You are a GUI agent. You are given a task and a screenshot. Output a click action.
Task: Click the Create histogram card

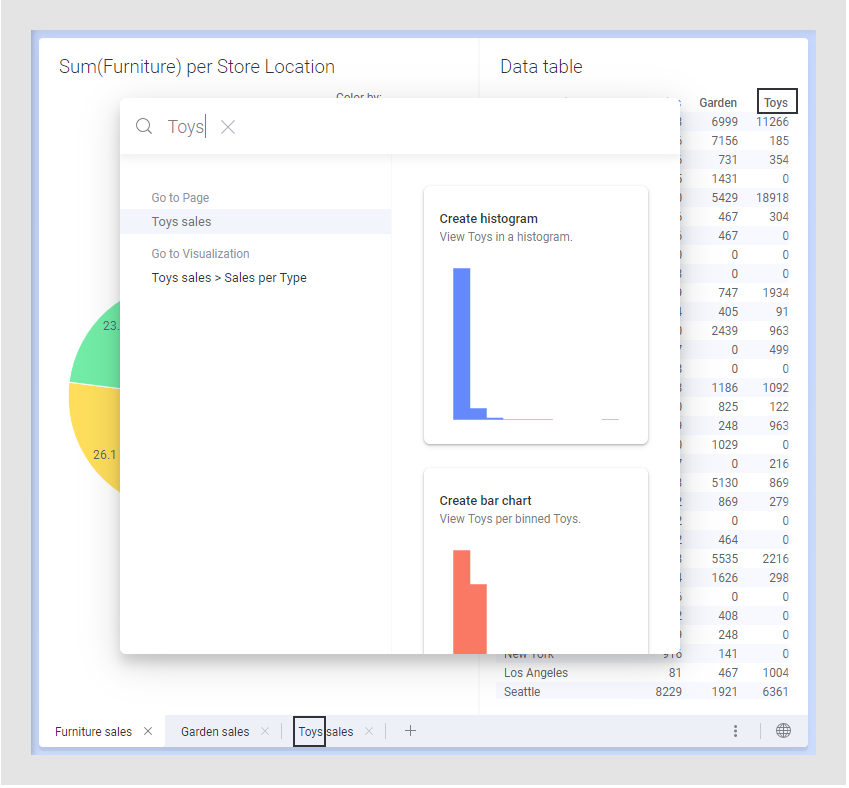coord(536,315)
